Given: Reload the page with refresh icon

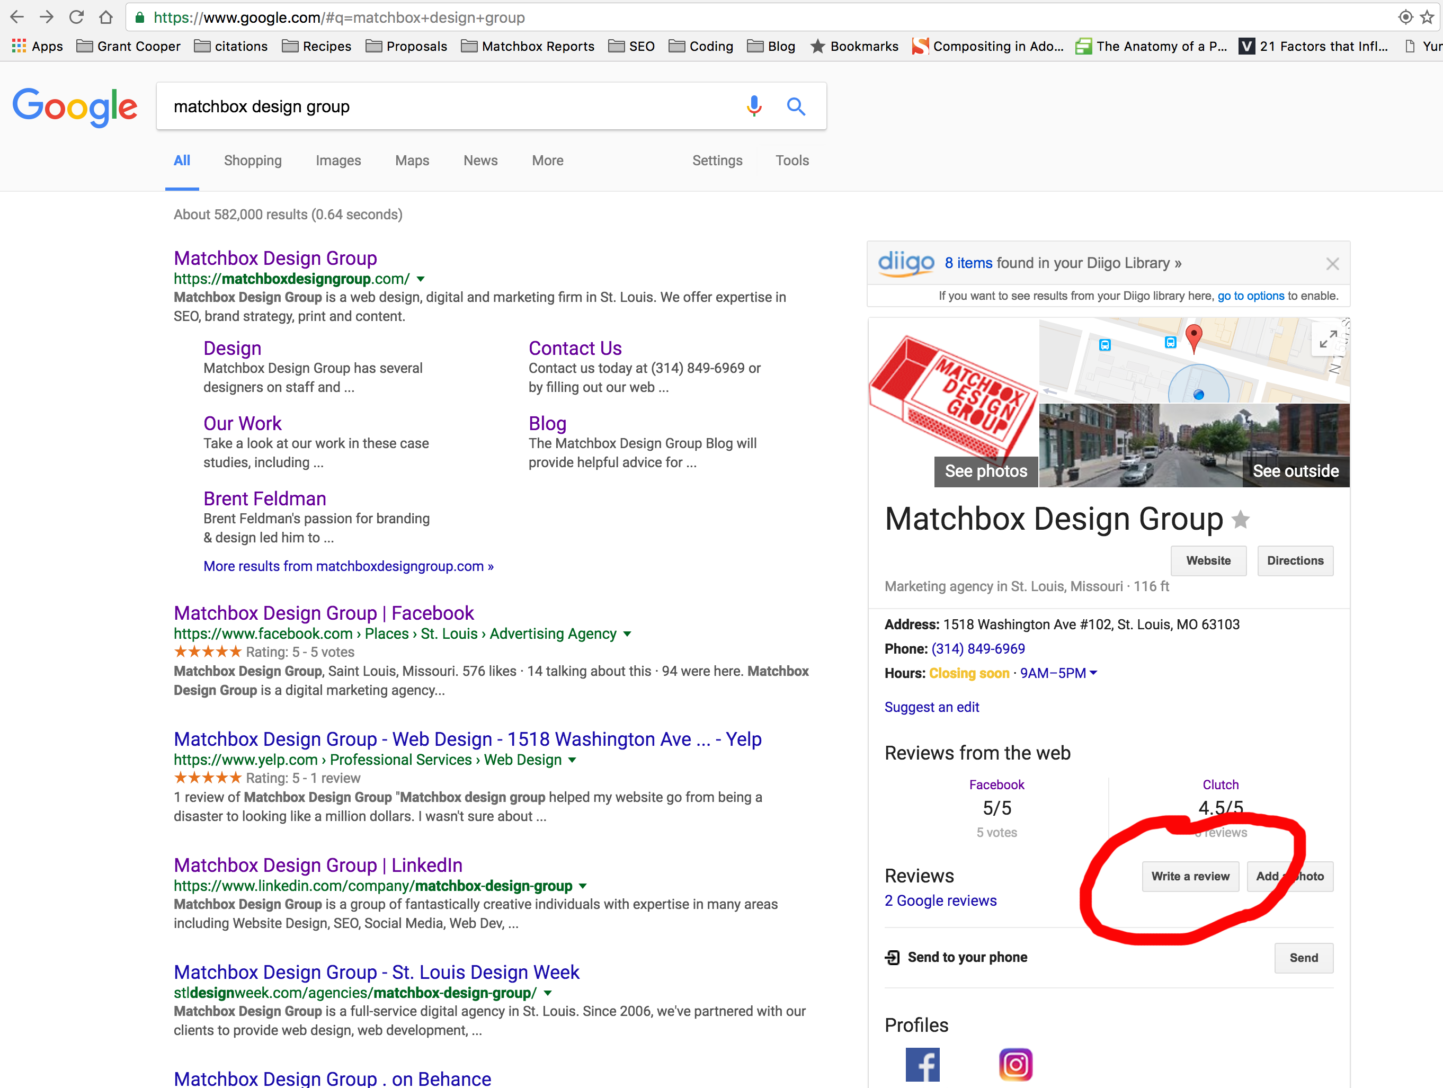Looking at the screenshot, I should coord(76,17).
